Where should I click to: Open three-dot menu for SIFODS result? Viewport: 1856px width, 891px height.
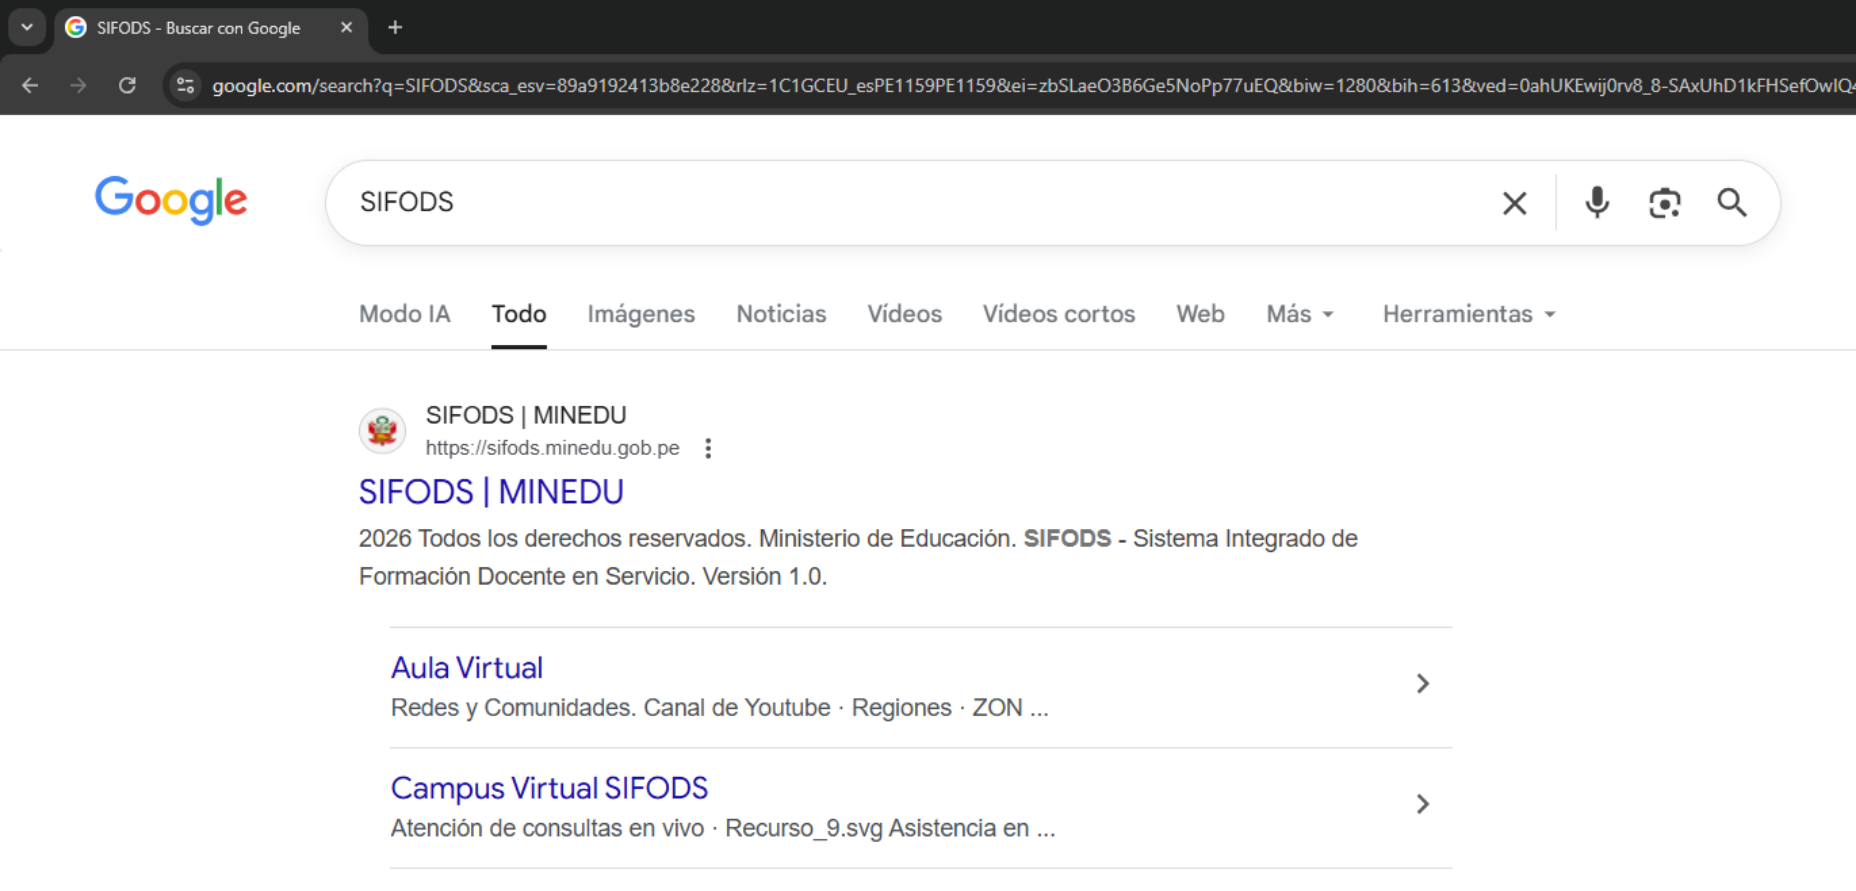(x=708, y=448)
